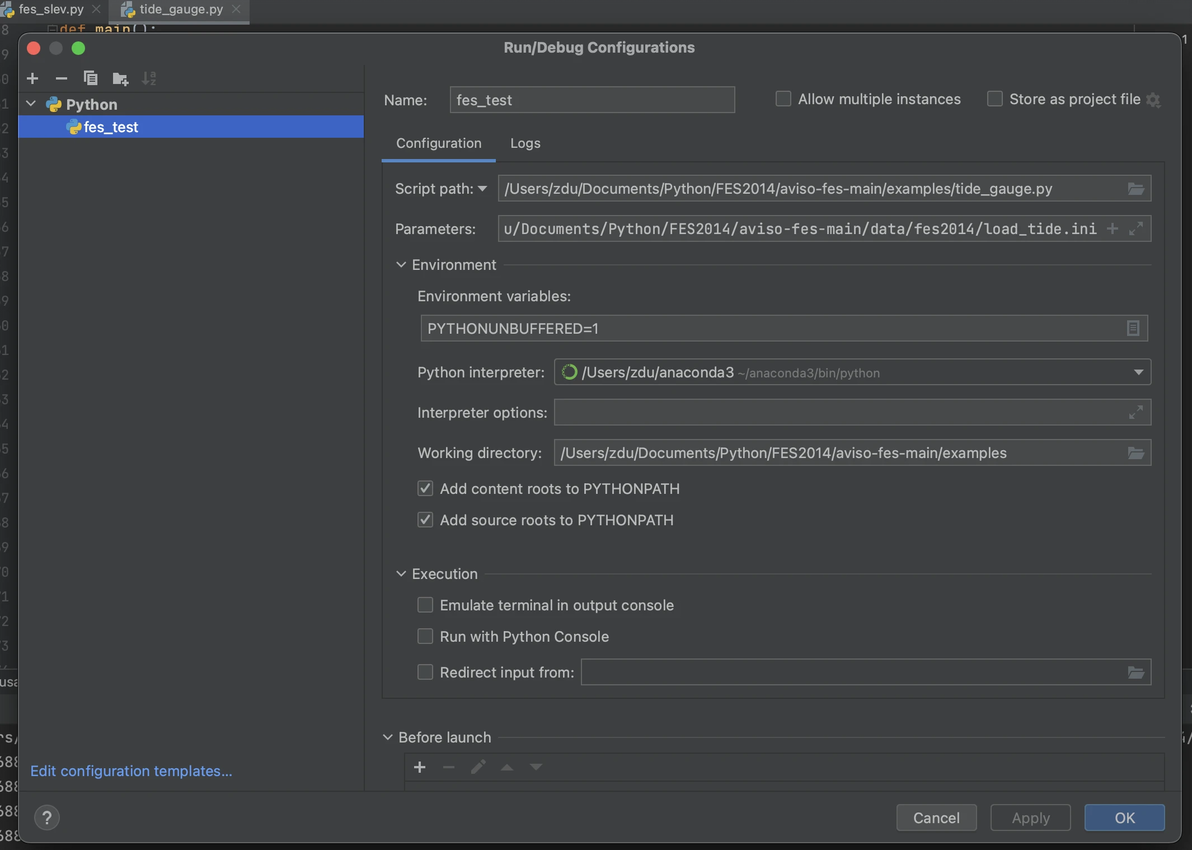Open the tide_gauge.py editor tab
Screen dimensions: 1192x850
181,9
